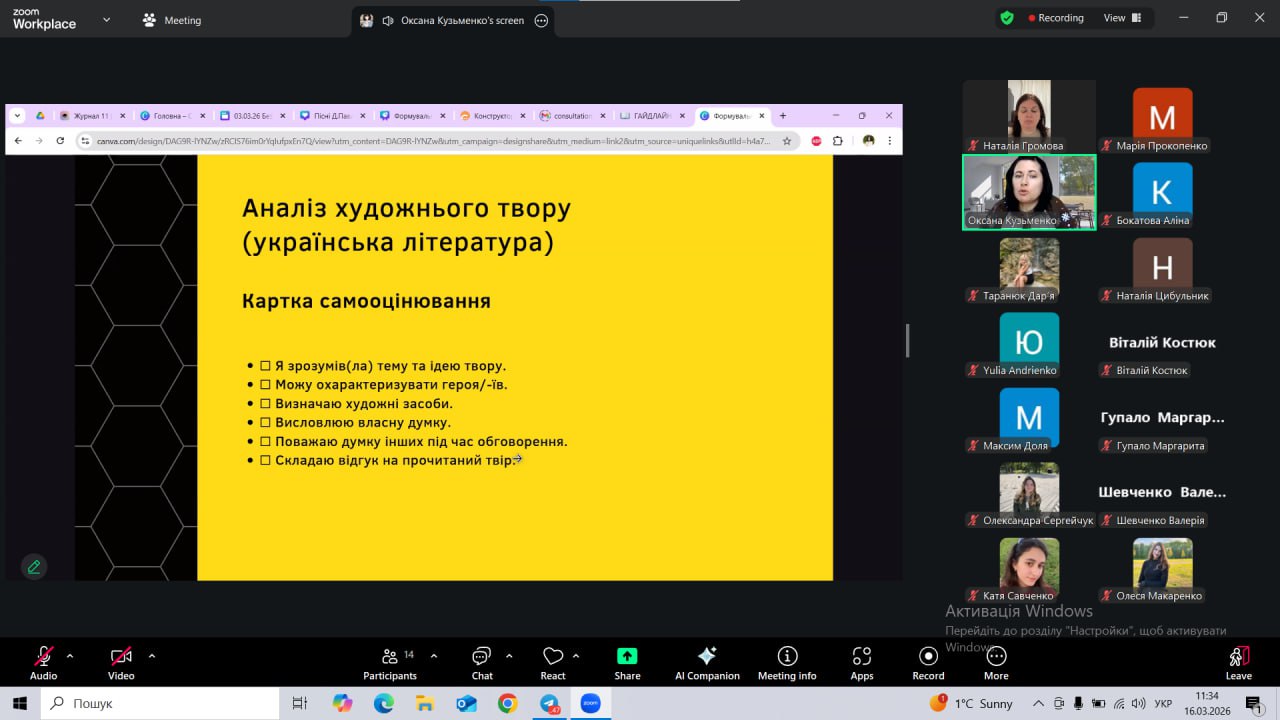
Task: Click the annotation pencil icon
Action: tap(34, 567)
